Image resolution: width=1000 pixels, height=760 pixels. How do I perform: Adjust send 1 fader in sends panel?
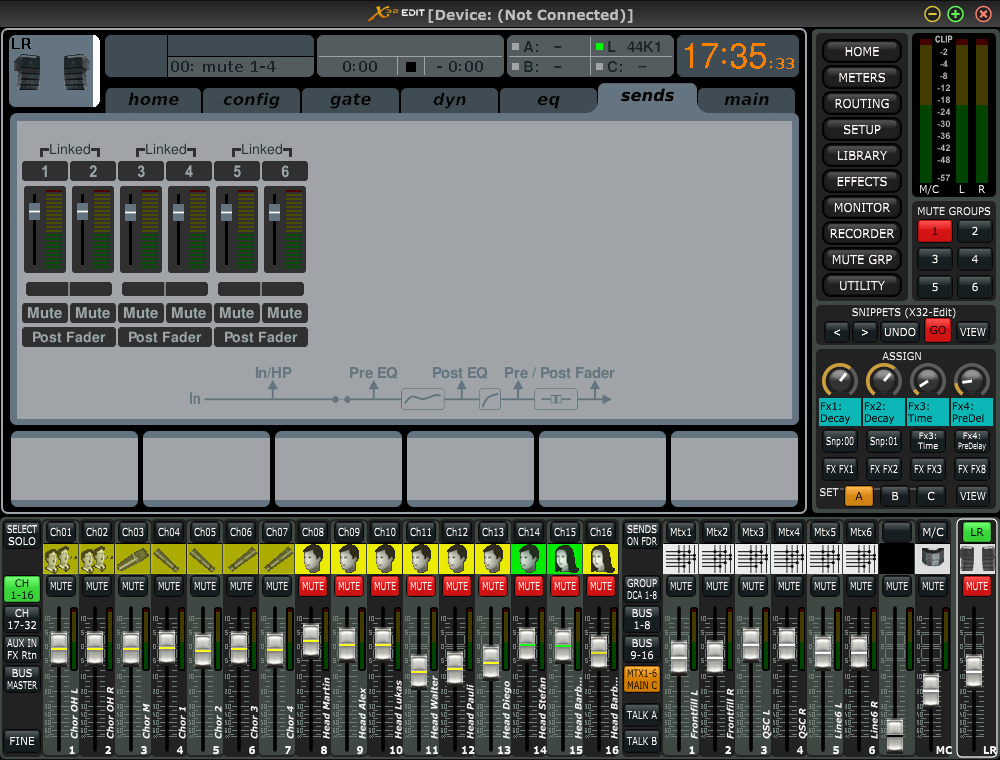(34, 211)
